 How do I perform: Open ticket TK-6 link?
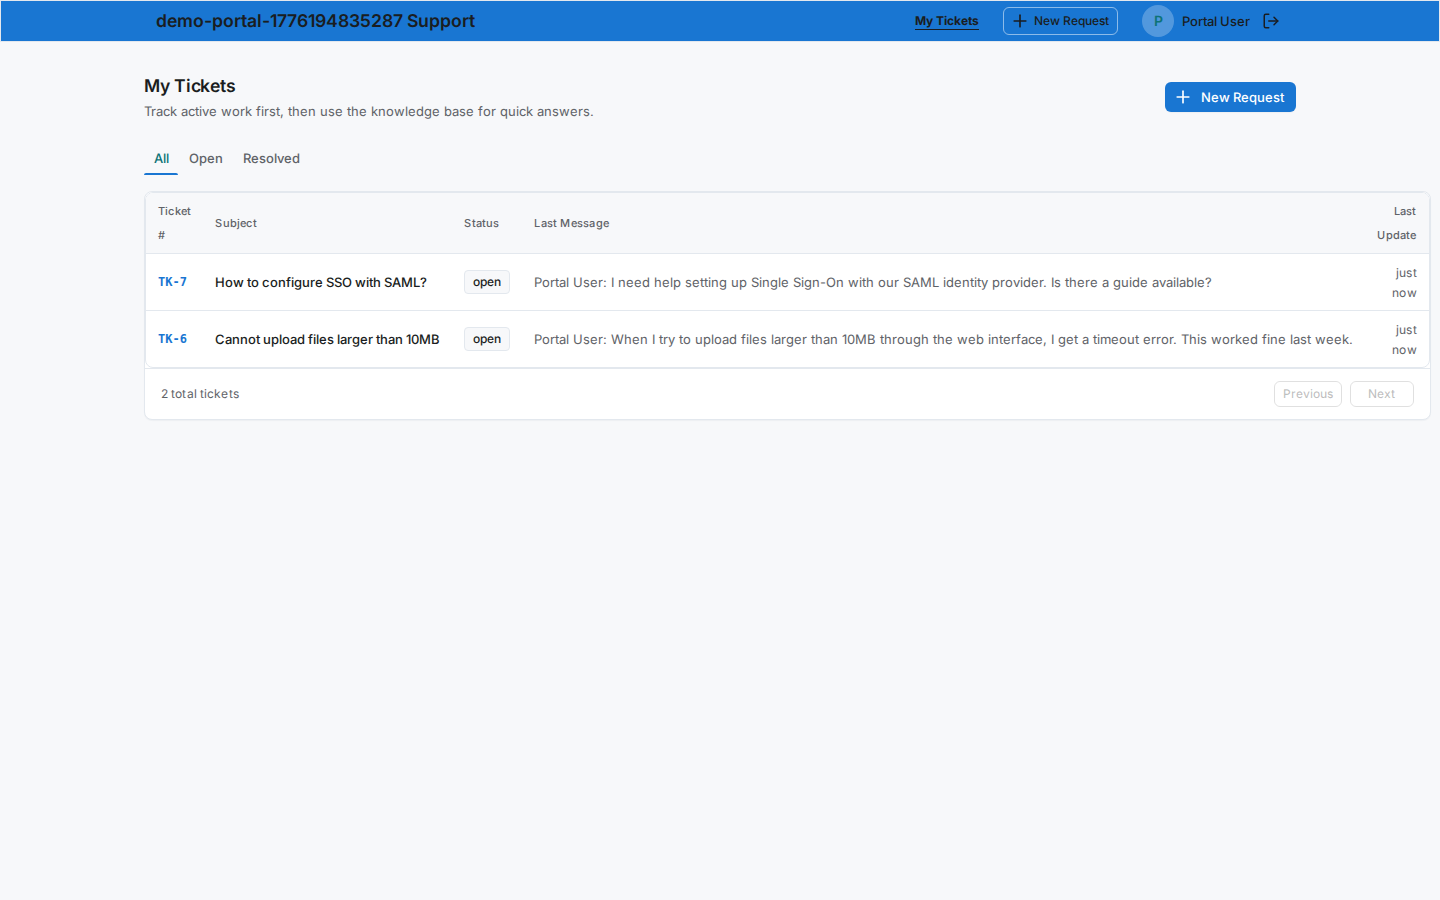[172, 339]
